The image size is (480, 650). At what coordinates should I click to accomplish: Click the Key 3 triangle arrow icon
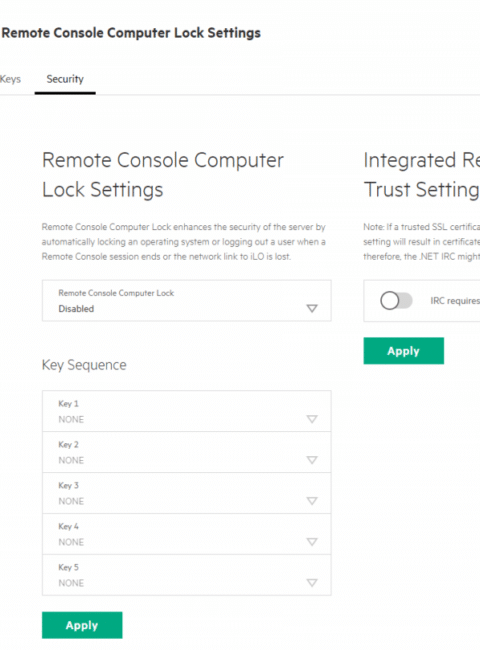click(x=312, y=501)
